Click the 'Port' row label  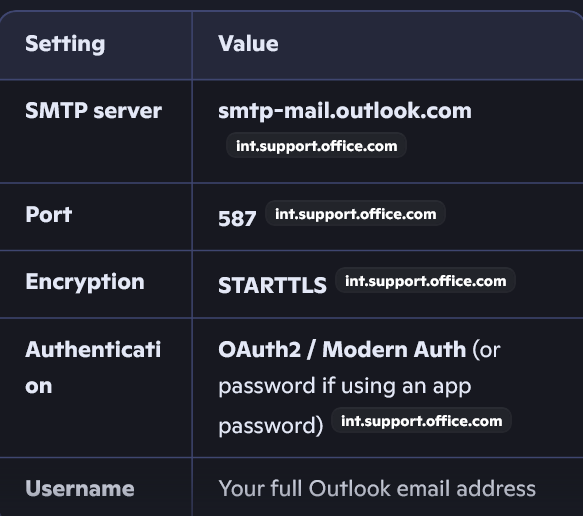point(49,215)
